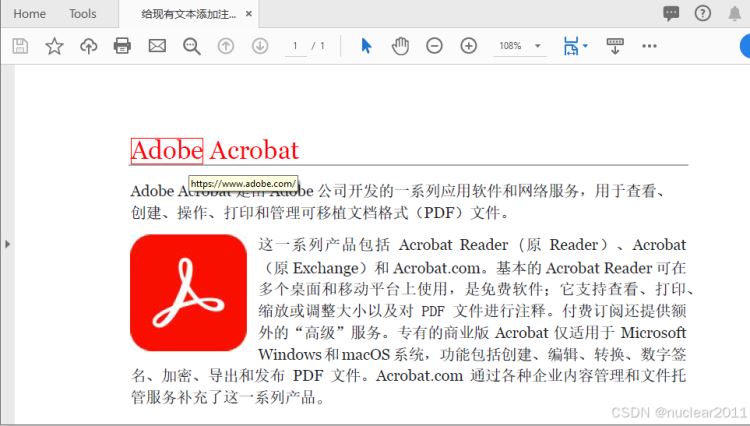Zoom out with minus icon
750x426 pixels.
coord(434,46)
